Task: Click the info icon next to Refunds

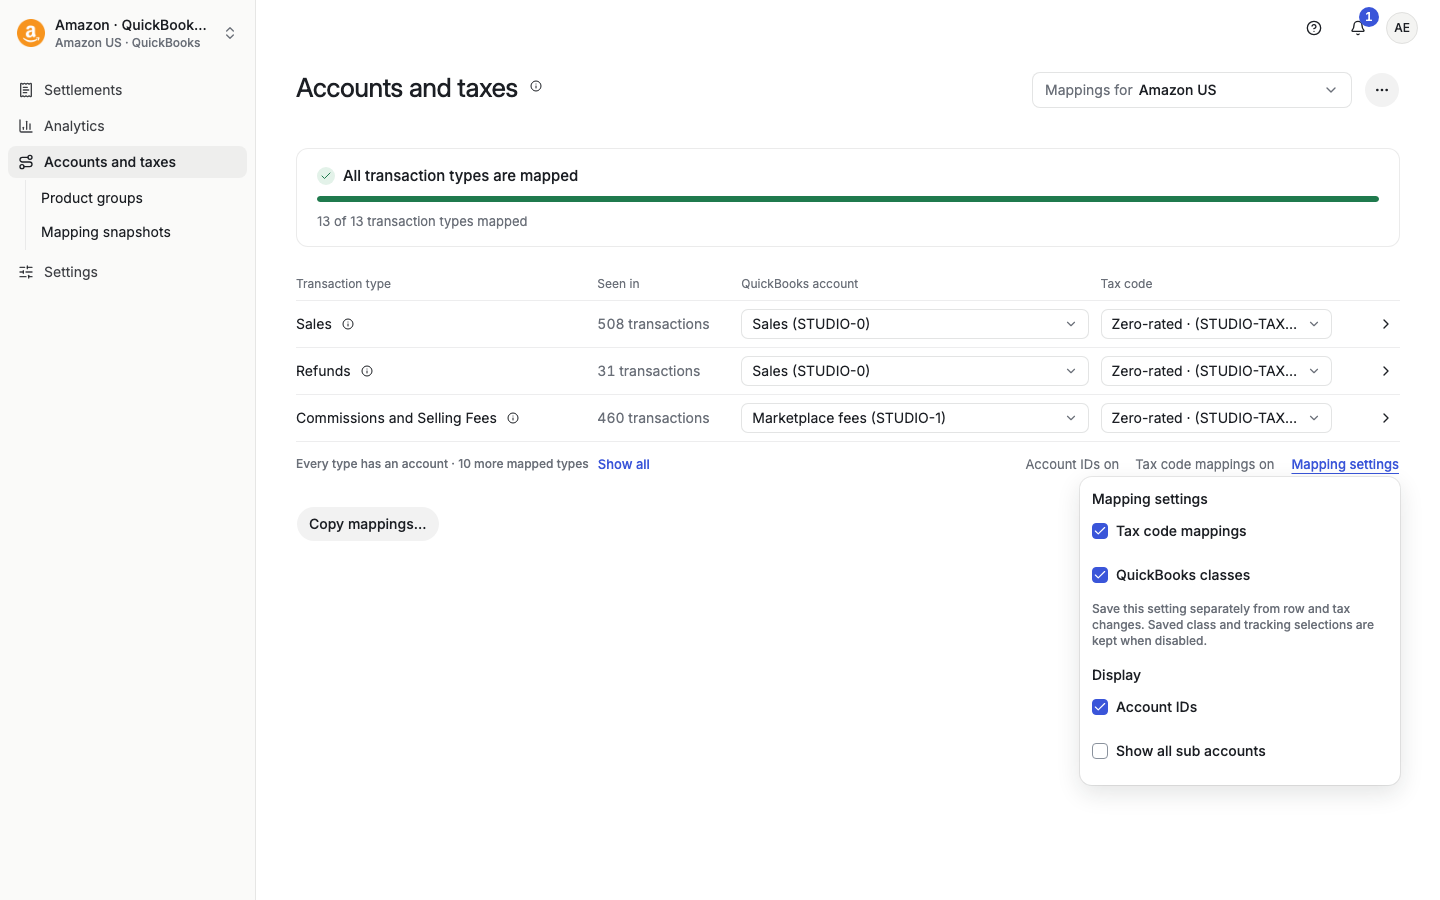Action: [367, 371]
